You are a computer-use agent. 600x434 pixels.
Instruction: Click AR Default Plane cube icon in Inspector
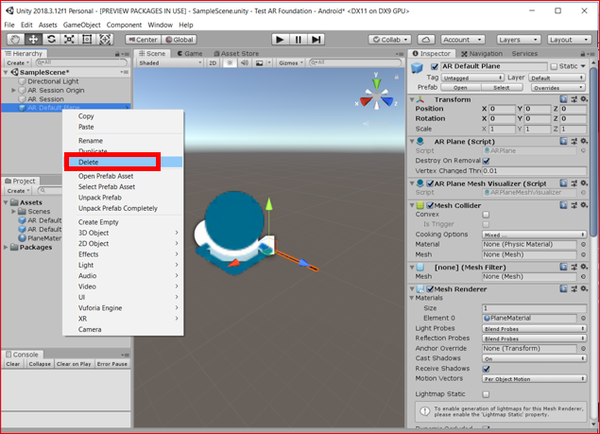pos(417,68)
